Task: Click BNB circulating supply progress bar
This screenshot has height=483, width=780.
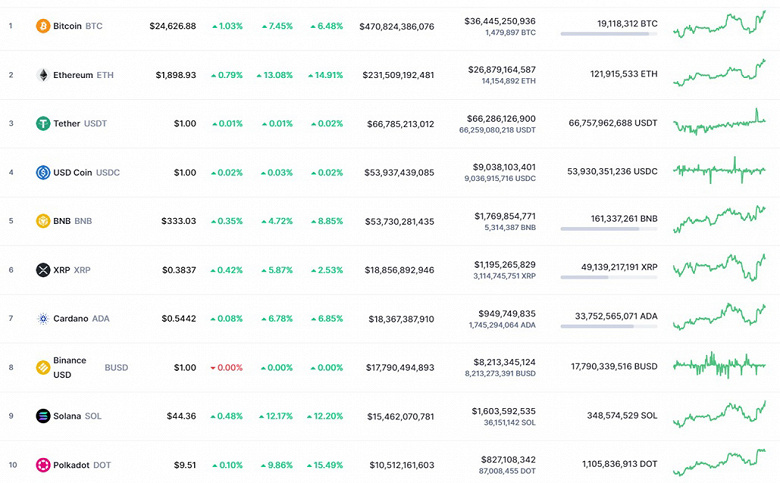Action: coord(608,228)
